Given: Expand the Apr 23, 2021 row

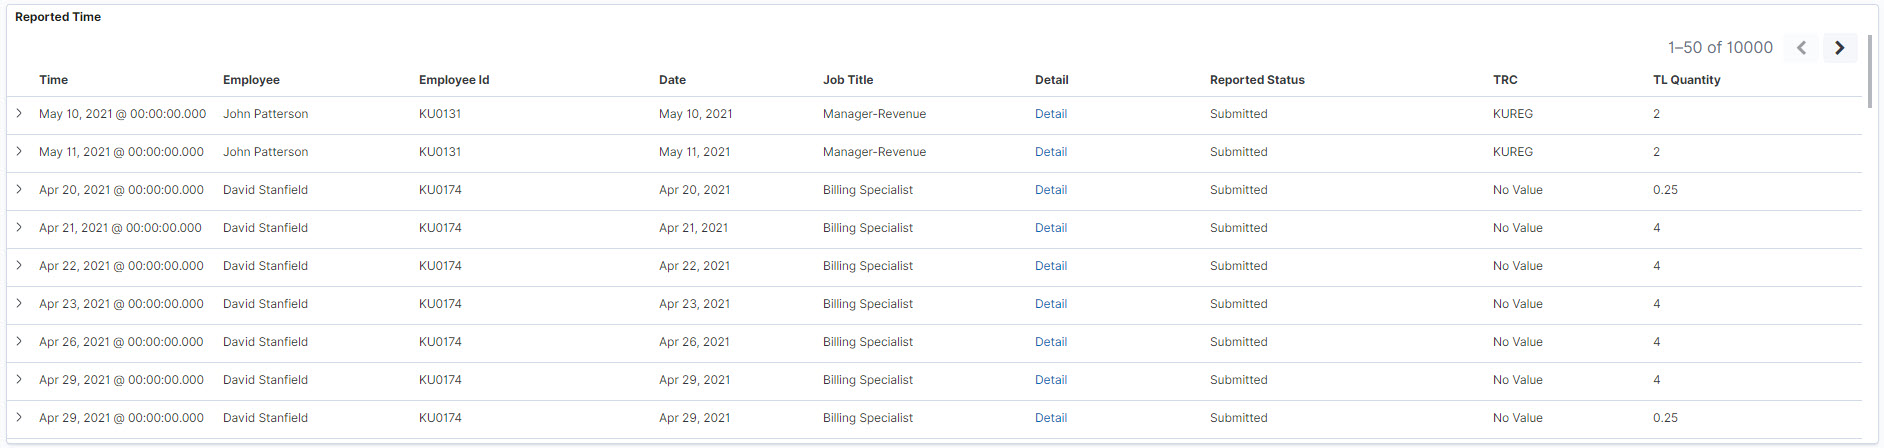Looking at the screenshot, I should point(19,304).
